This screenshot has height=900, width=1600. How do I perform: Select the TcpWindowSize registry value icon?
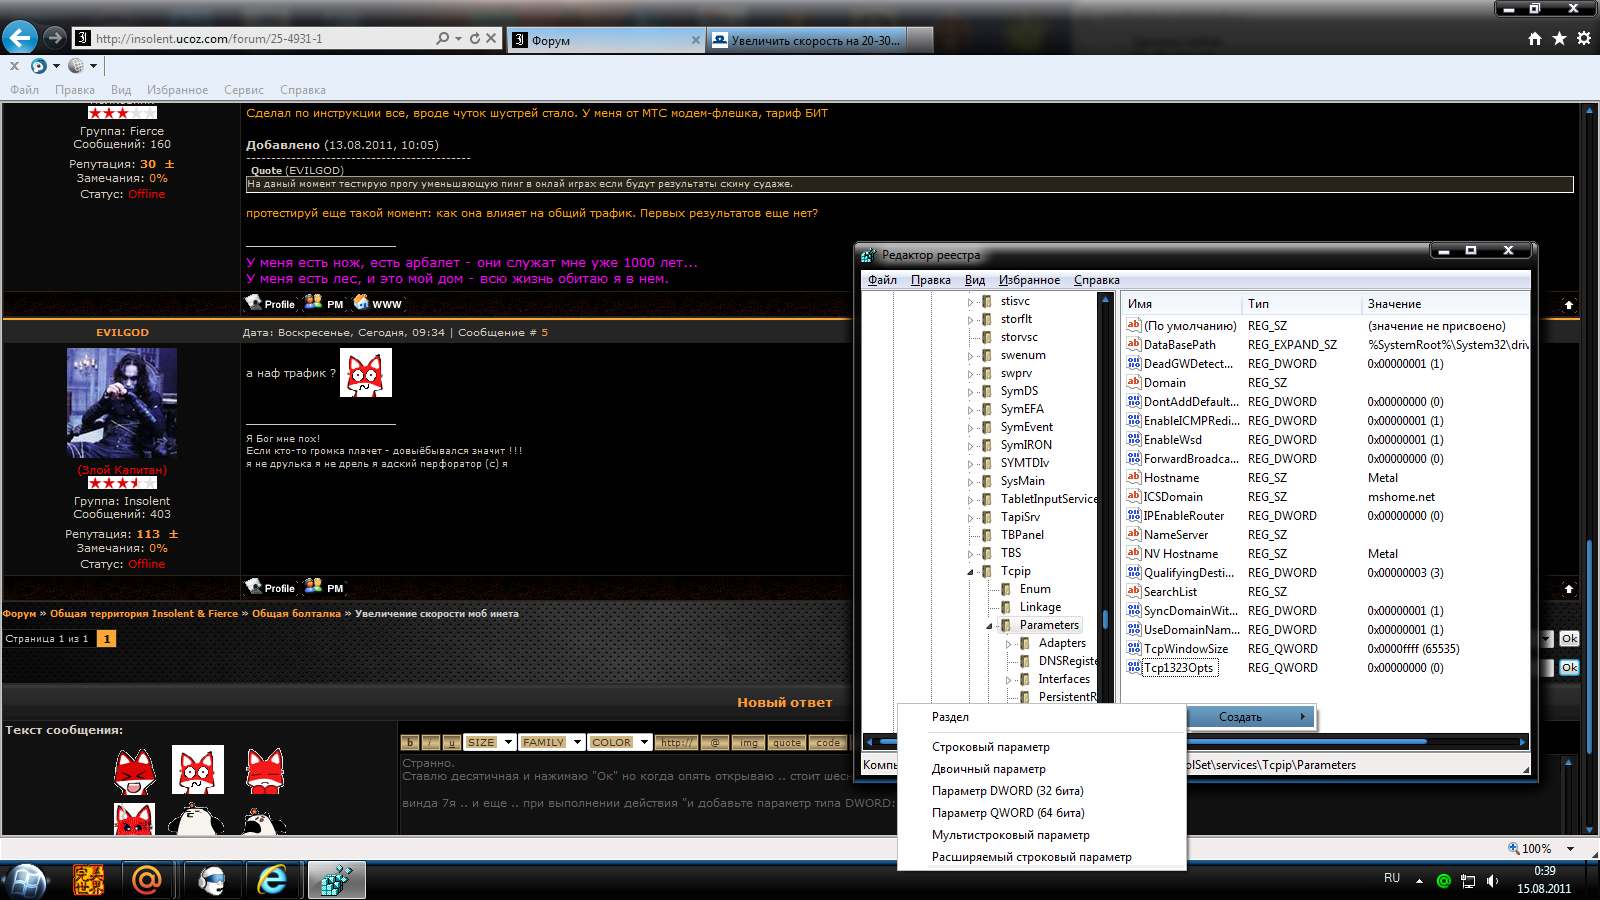click(x=1134, y=648)
